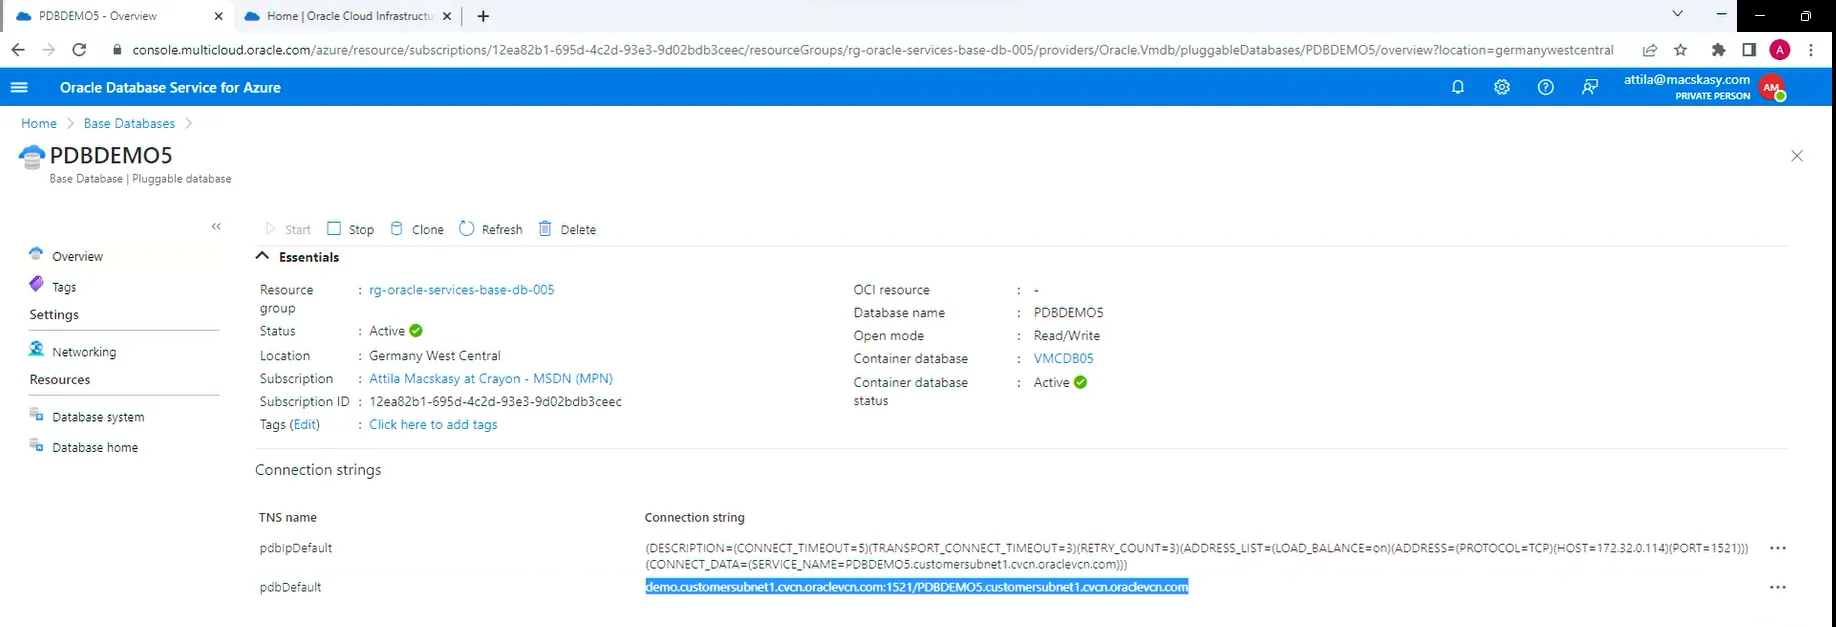Go to Home breadcrumb
Viewport: 1836px width, 627px height.
click(x=39, y=123)
